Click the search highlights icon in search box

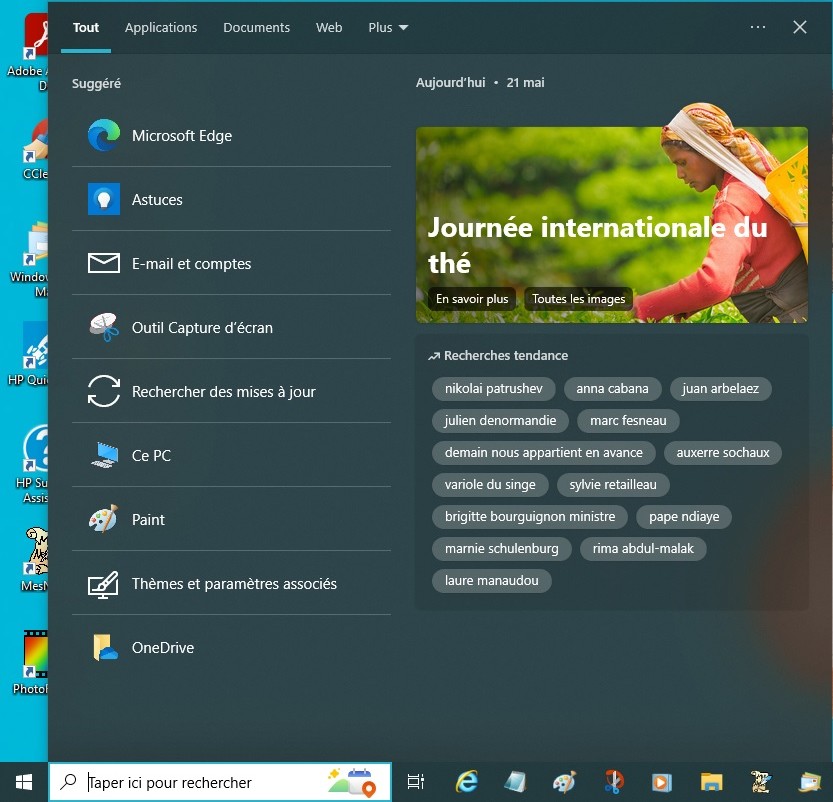[x=352, y=782]
